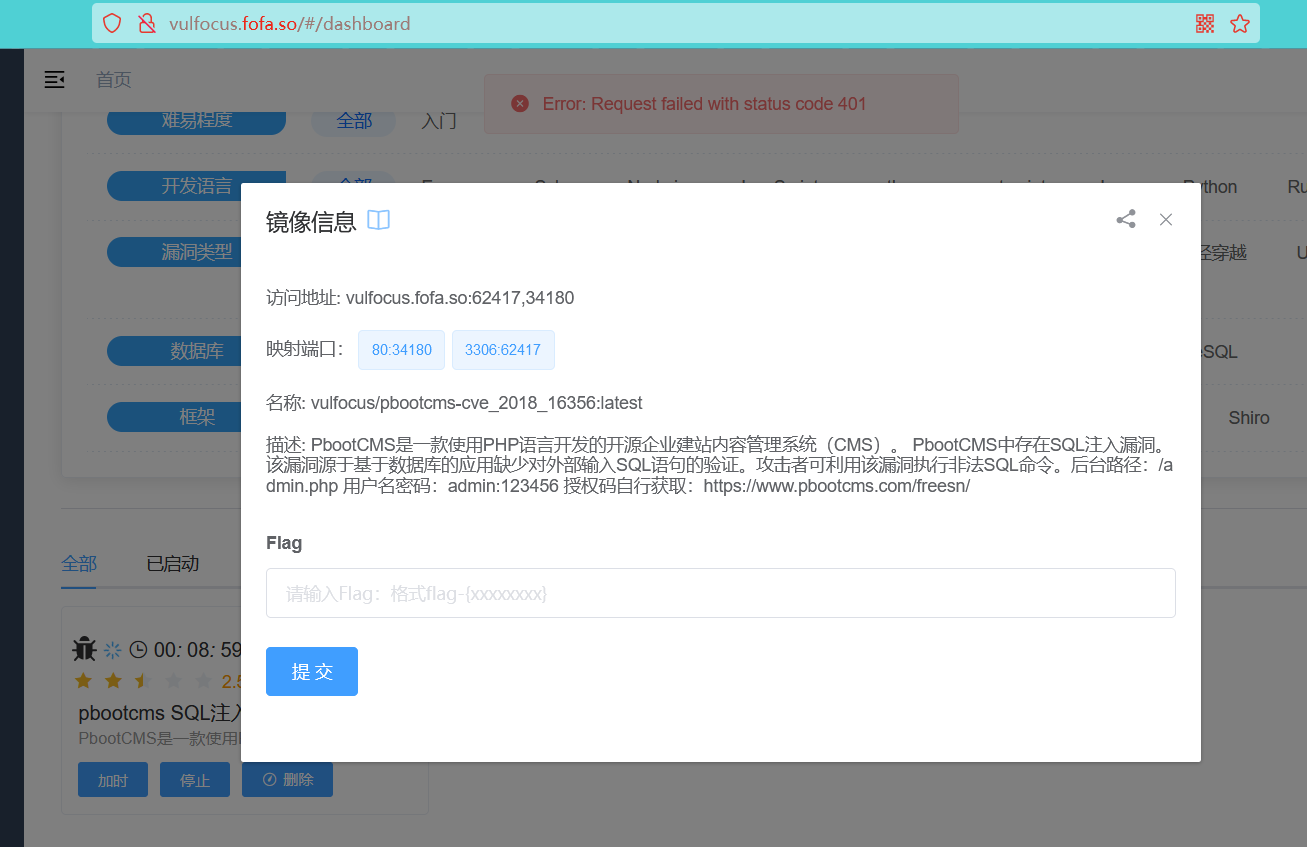
Task: Expand the 开发语言 filter category
Action: 196,186
